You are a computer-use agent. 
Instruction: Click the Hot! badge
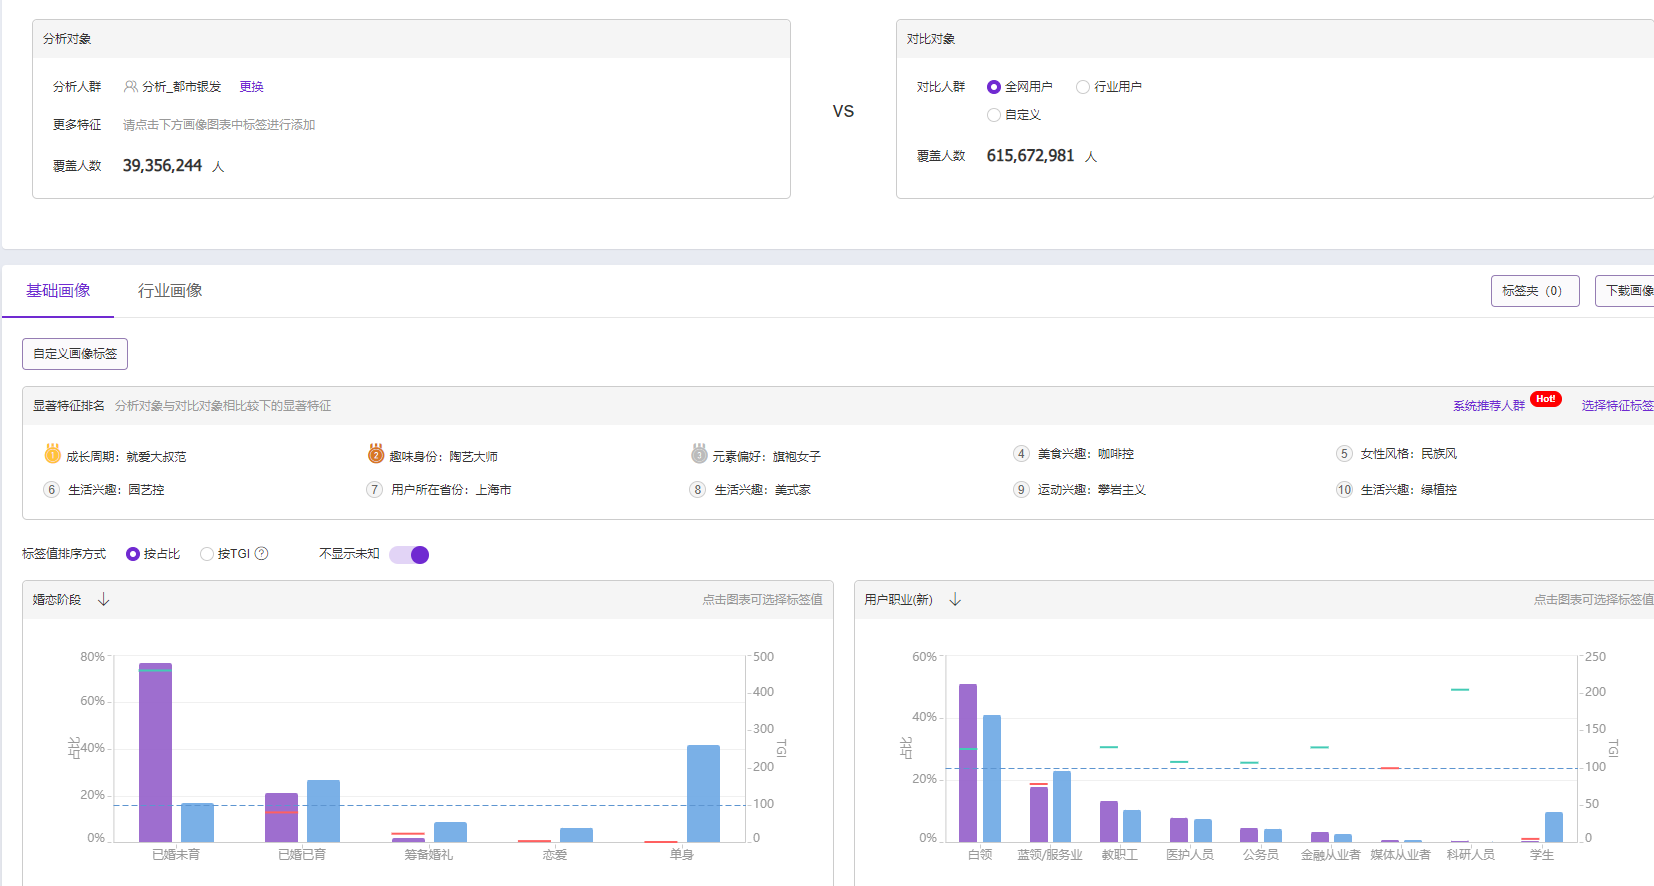(1546, 399)
